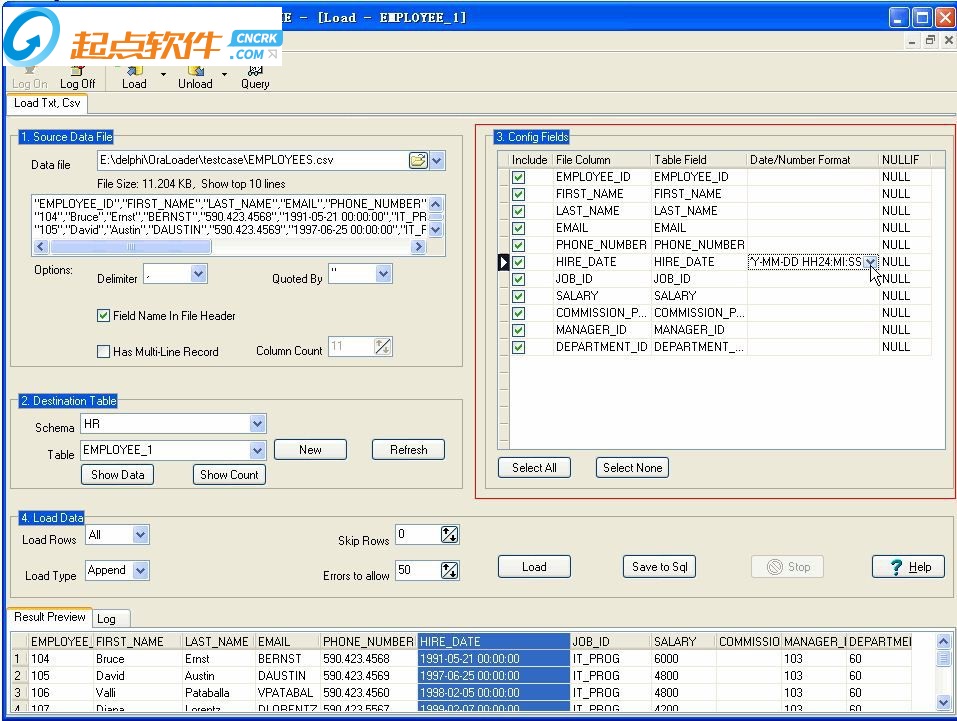Click the Save to Sql button
This screenshot has width=957, height=721.
tap(659, 567)
